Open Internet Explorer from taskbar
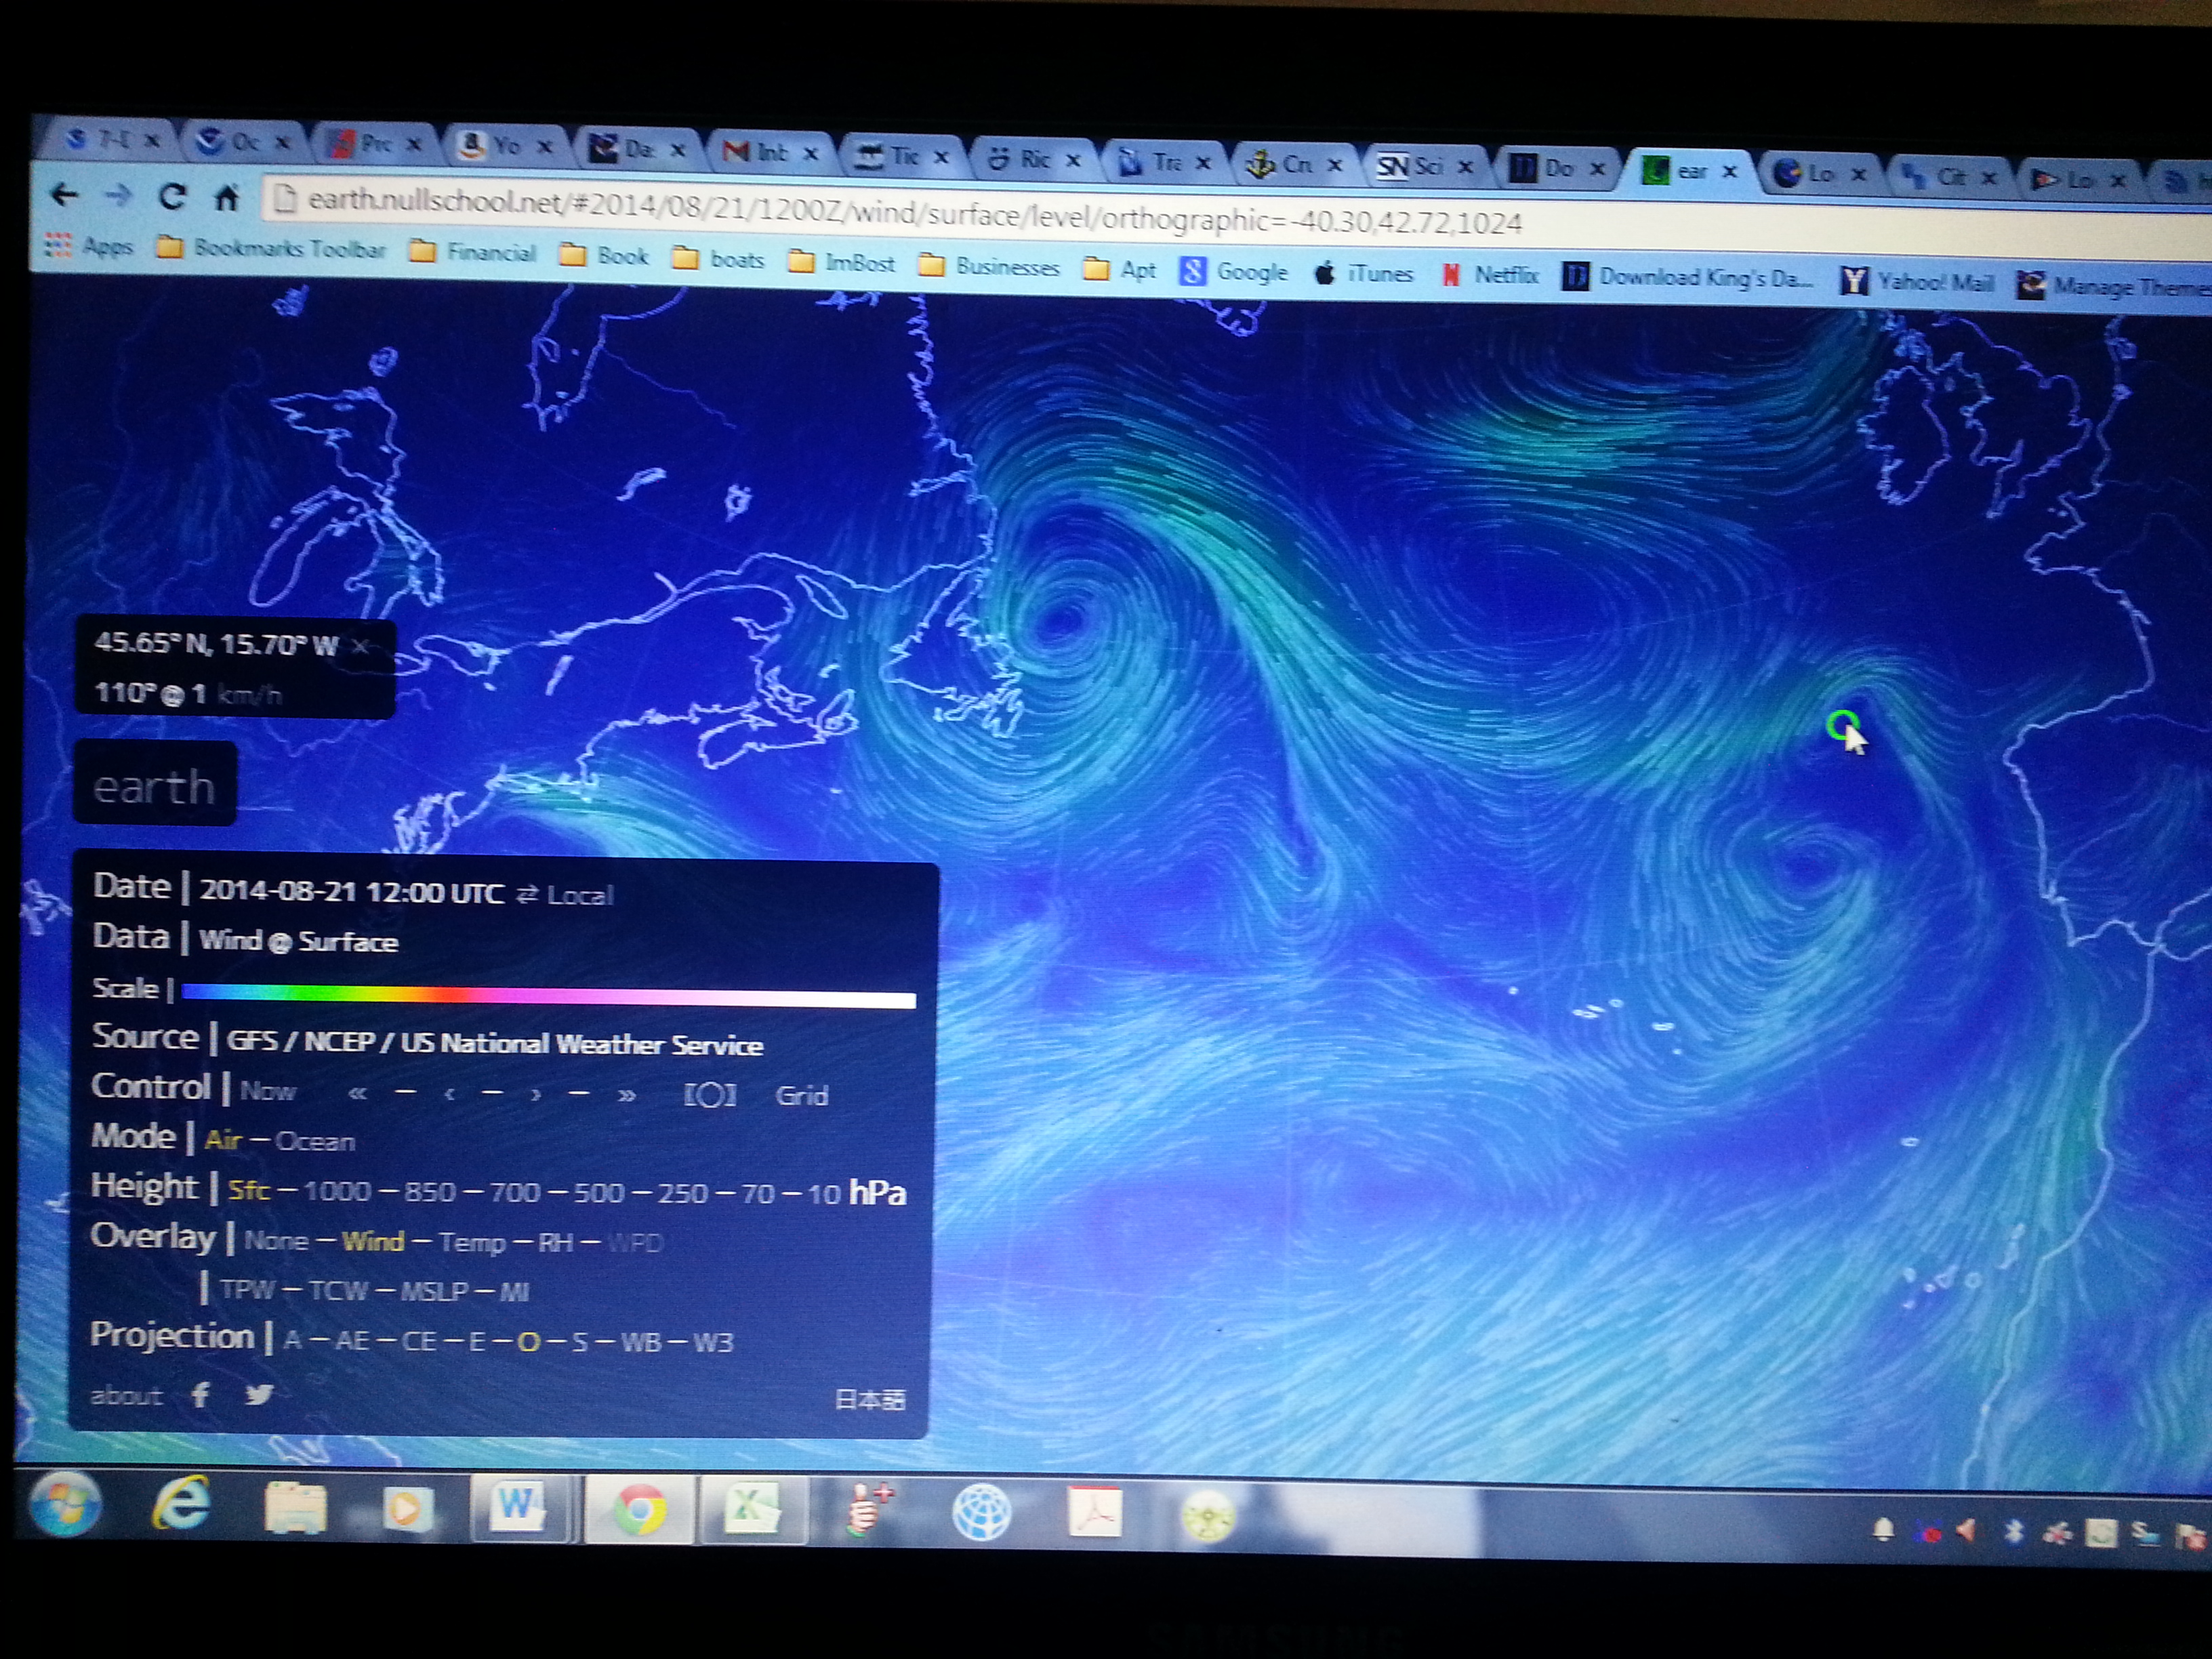2212x1659 pixels. pos(182,1504)
